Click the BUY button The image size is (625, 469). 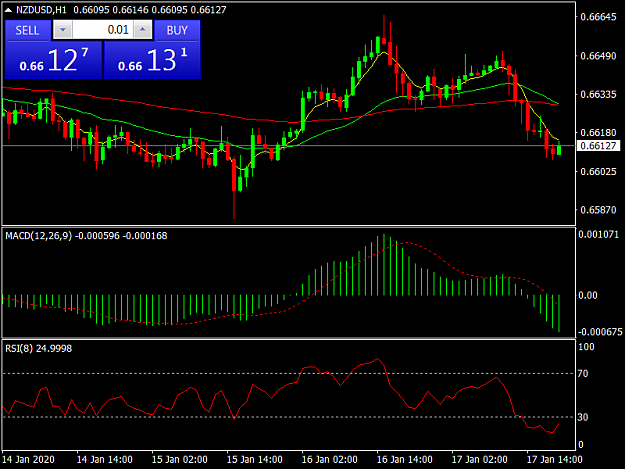coord(177,30)
